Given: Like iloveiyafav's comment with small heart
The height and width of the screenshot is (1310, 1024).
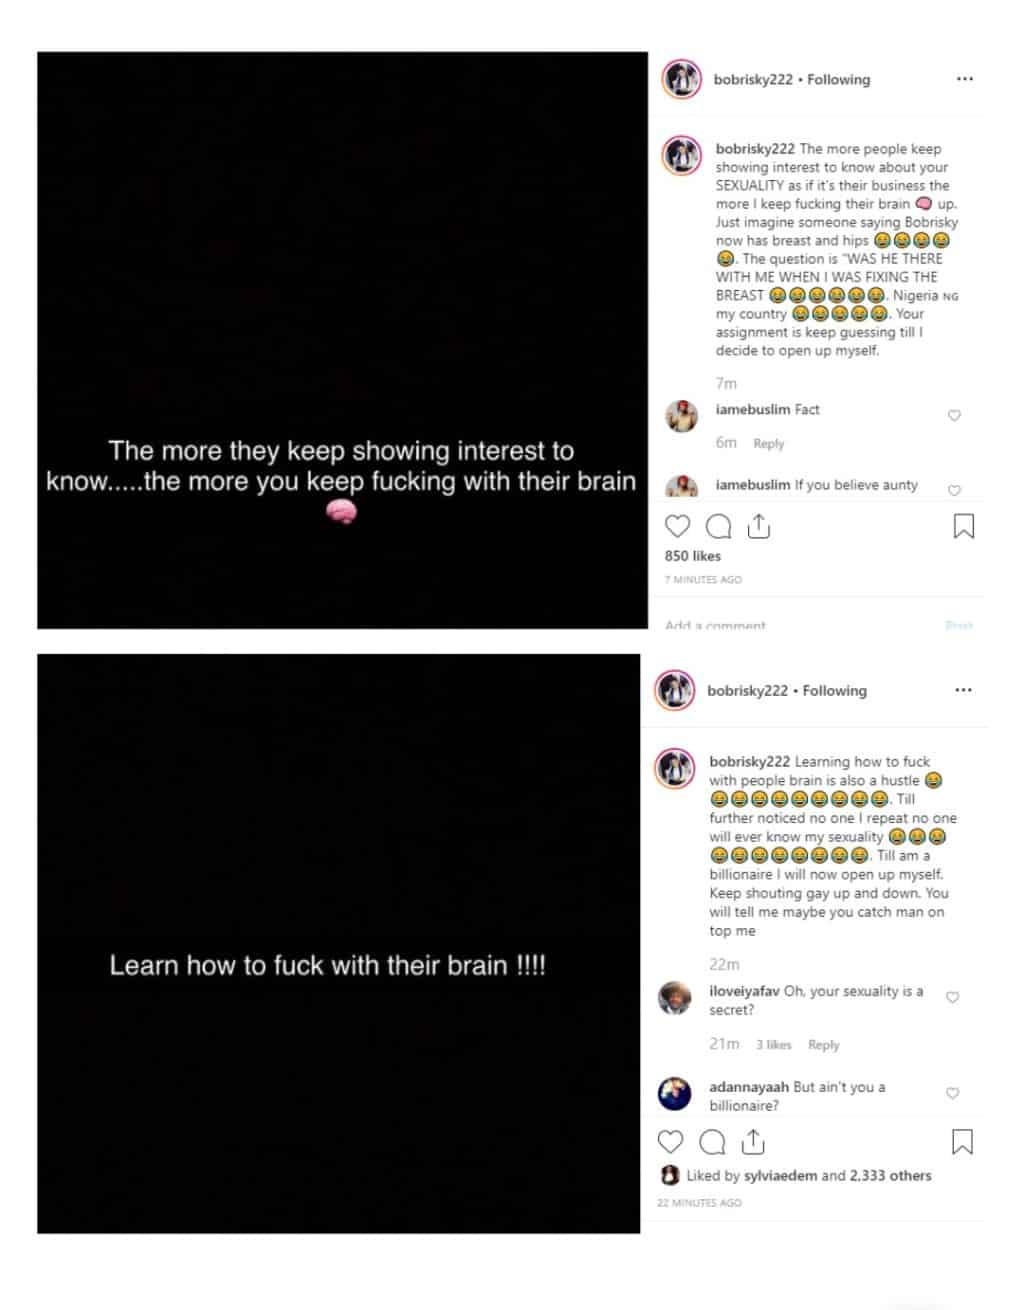Looking at the screenshot, I should [953, 997].
